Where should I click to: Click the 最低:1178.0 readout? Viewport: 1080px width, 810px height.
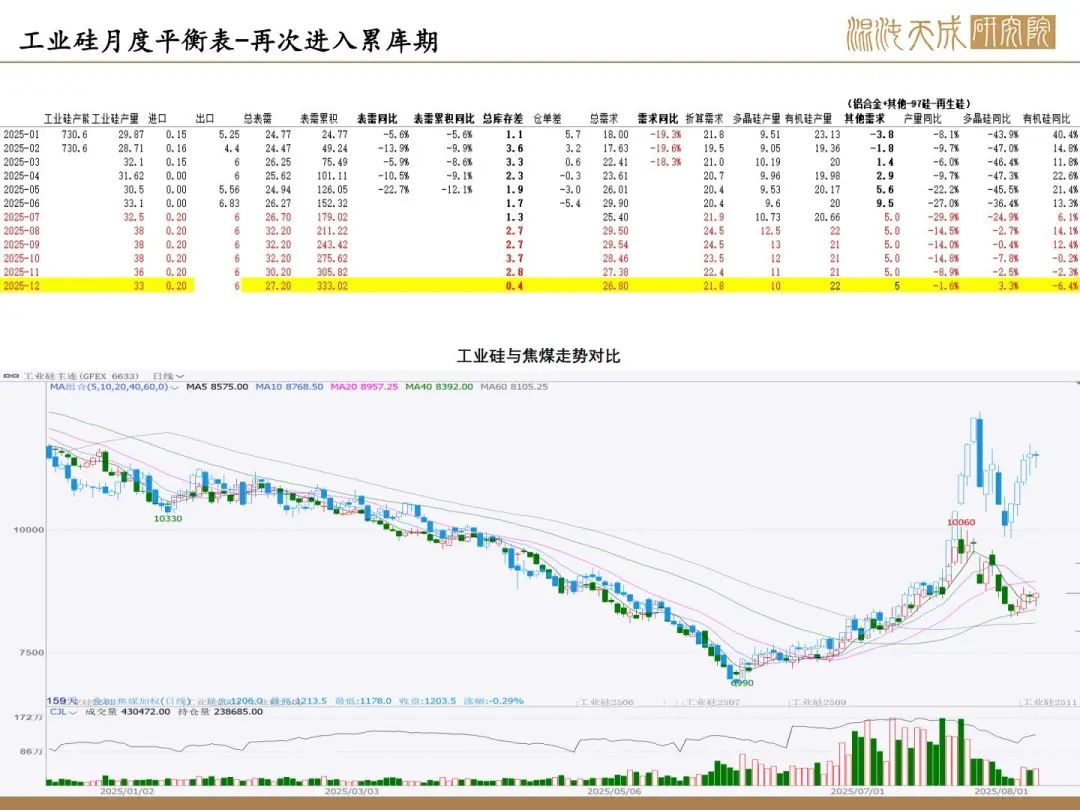pyautogui.click(x=363, y=700)
